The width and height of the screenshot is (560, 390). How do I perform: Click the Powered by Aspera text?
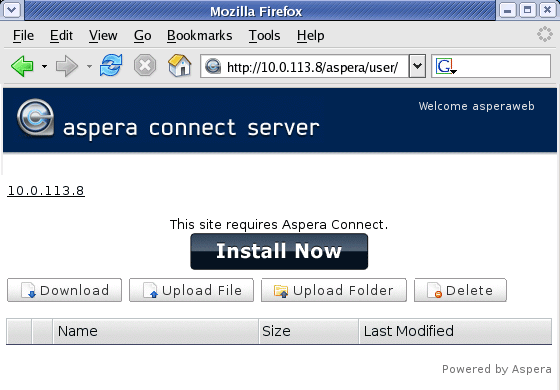pos(496,369)
